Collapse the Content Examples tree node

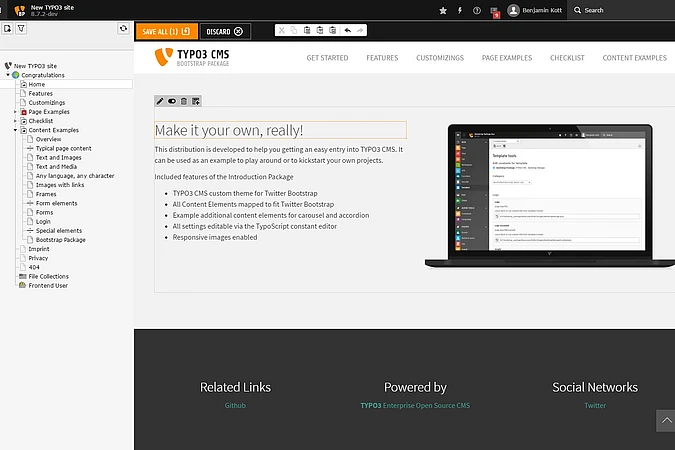coord(15,130)
